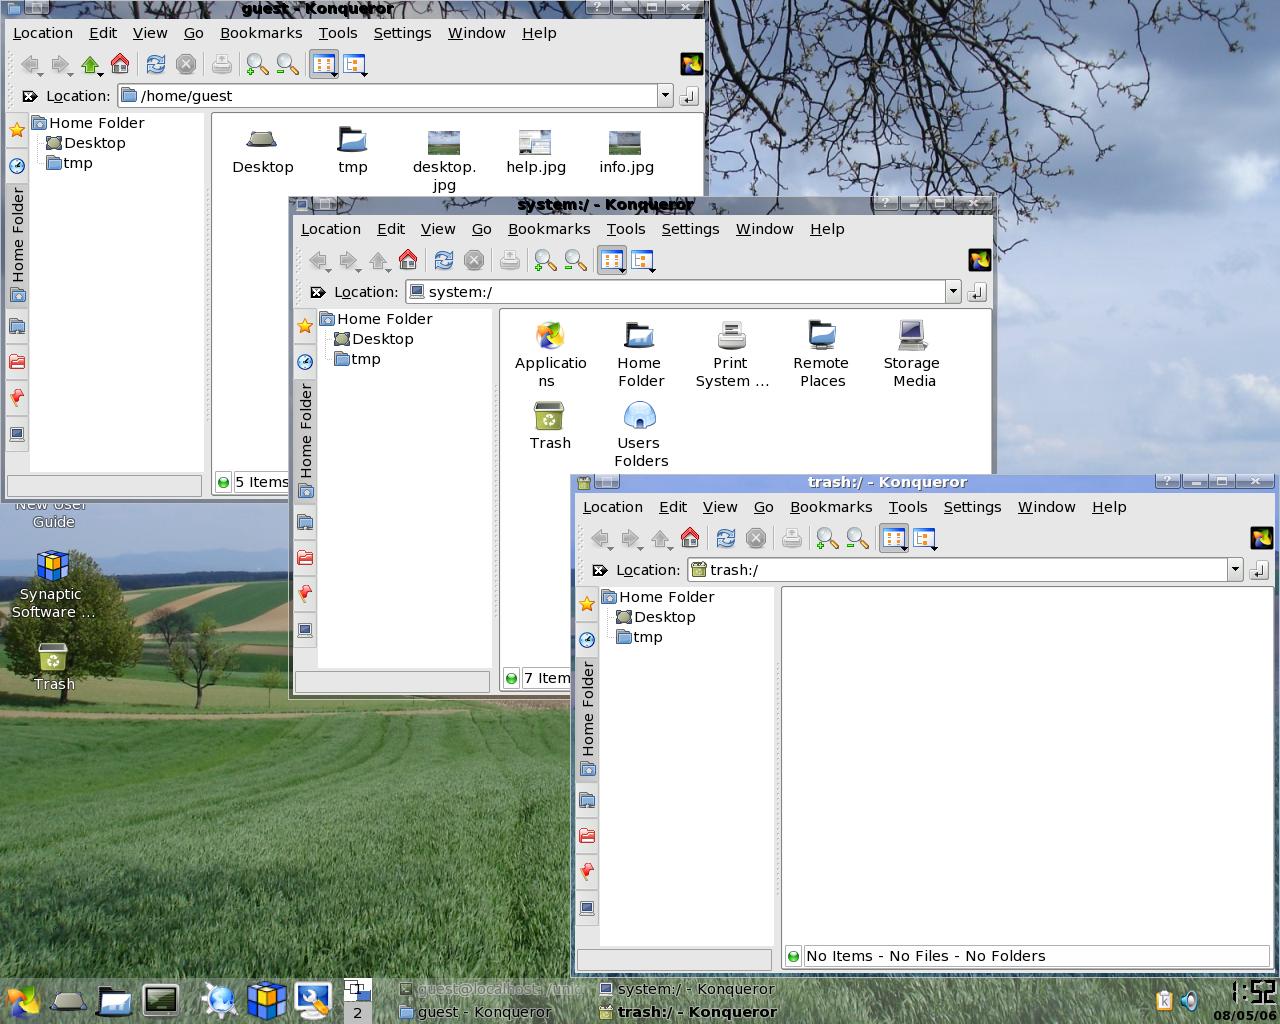Open Remote Places in system:/ window
The image size is (1280, 1024).
pos(822,355)
